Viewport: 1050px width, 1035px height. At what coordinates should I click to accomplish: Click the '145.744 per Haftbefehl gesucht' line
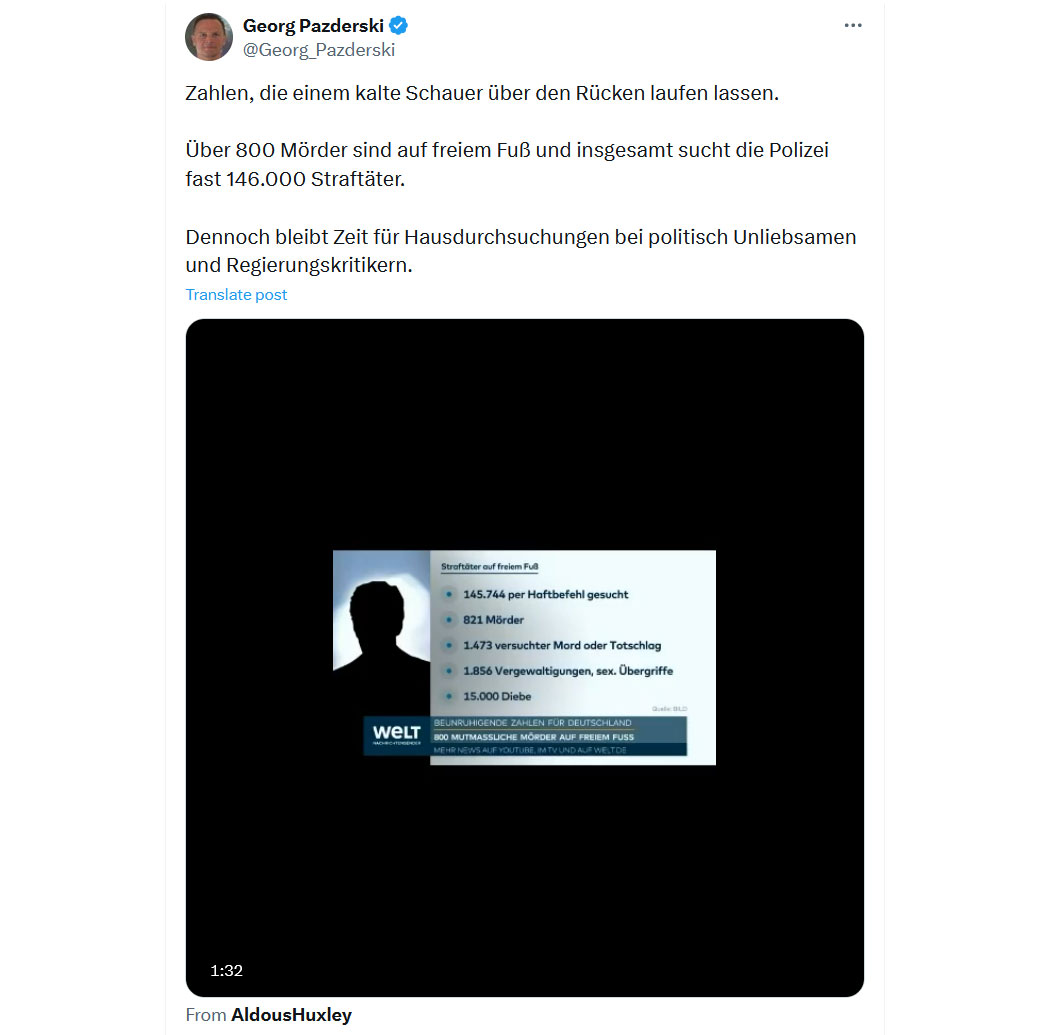545,594
